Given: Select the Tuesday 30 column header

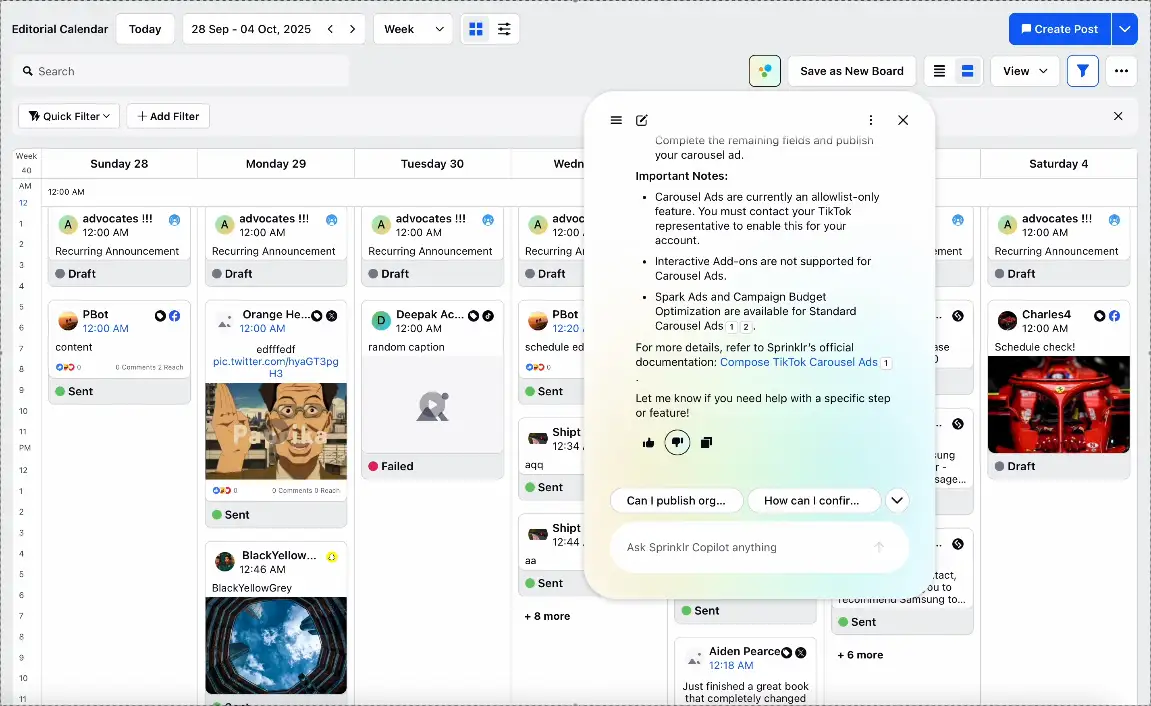Looking at the screenshot, I should [432, 164].
